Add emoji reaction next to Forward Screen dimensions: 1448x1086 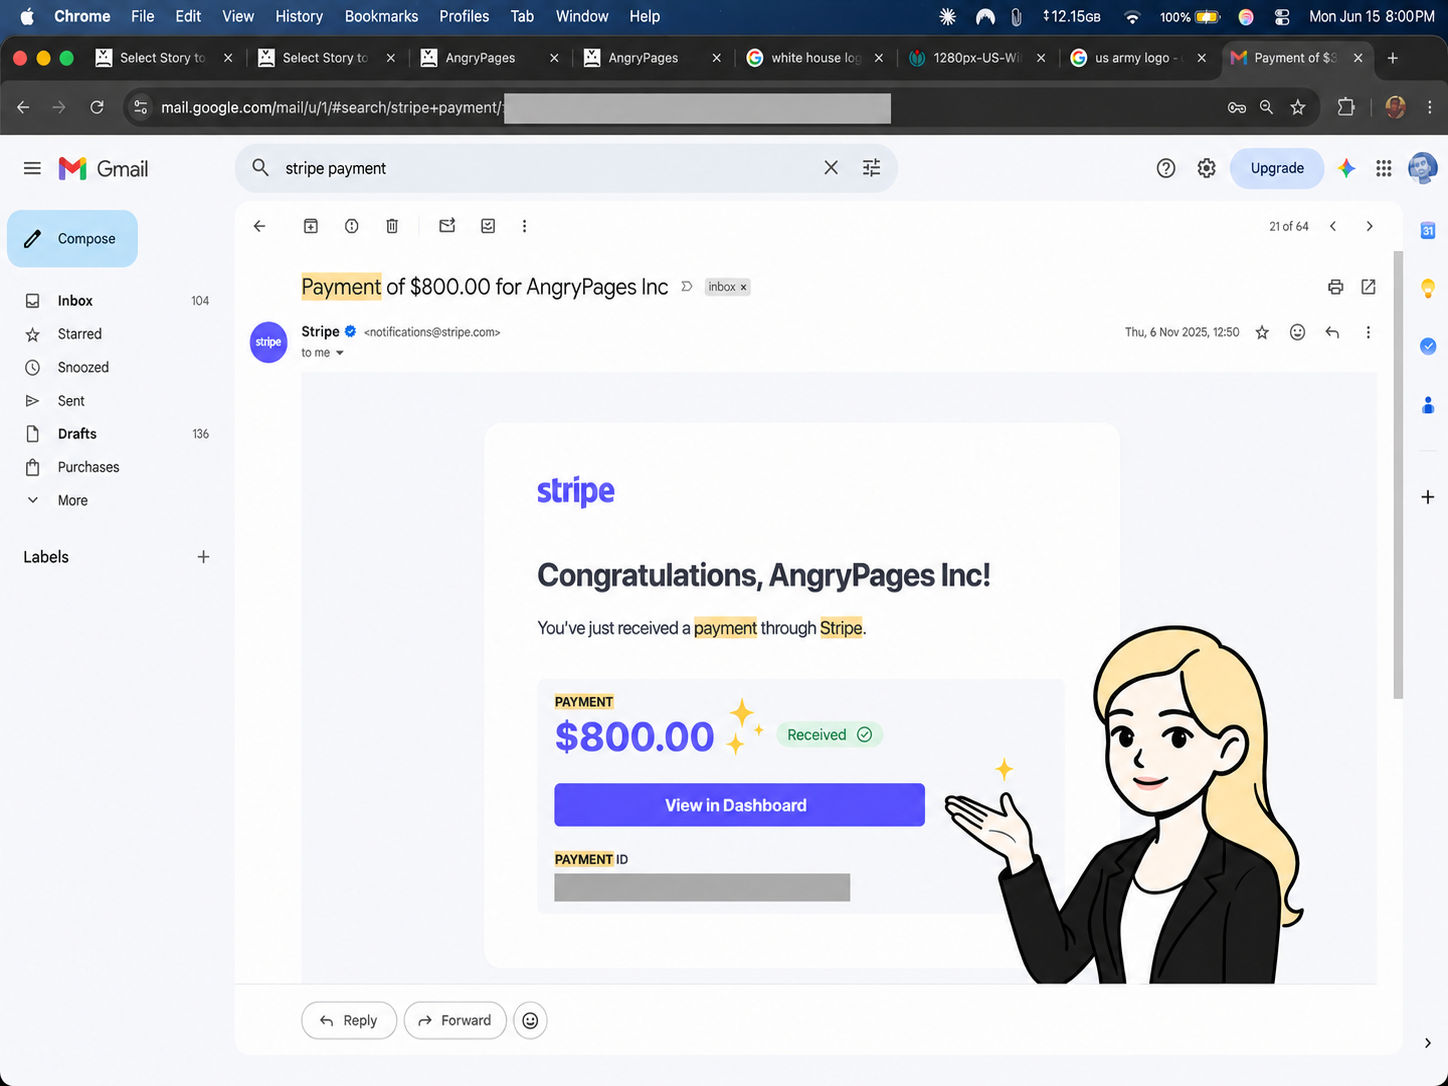click(x=530, y=1020)
